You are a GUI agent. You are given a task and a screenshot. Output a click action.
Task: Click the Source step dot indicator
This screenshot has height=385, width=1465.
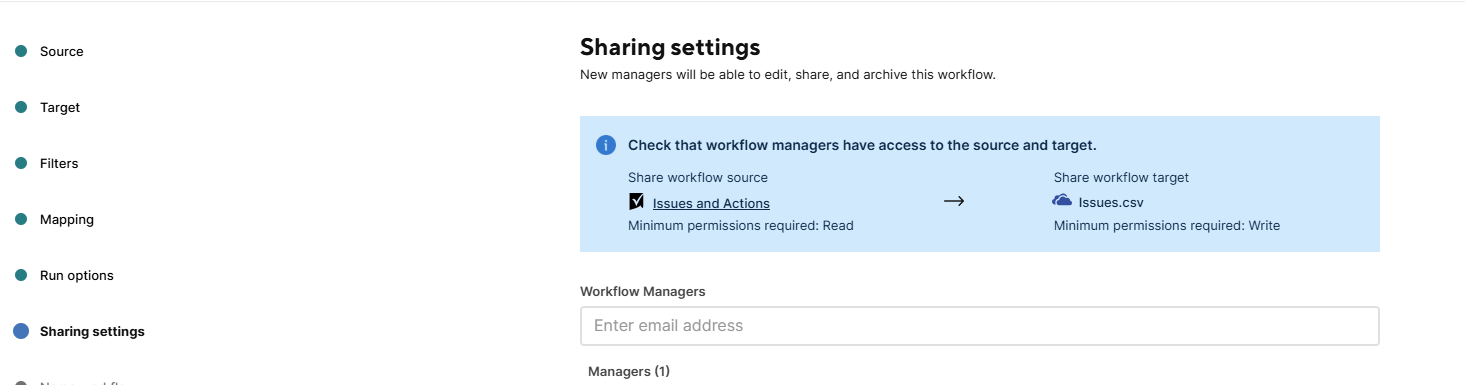[x=21, y=51]
